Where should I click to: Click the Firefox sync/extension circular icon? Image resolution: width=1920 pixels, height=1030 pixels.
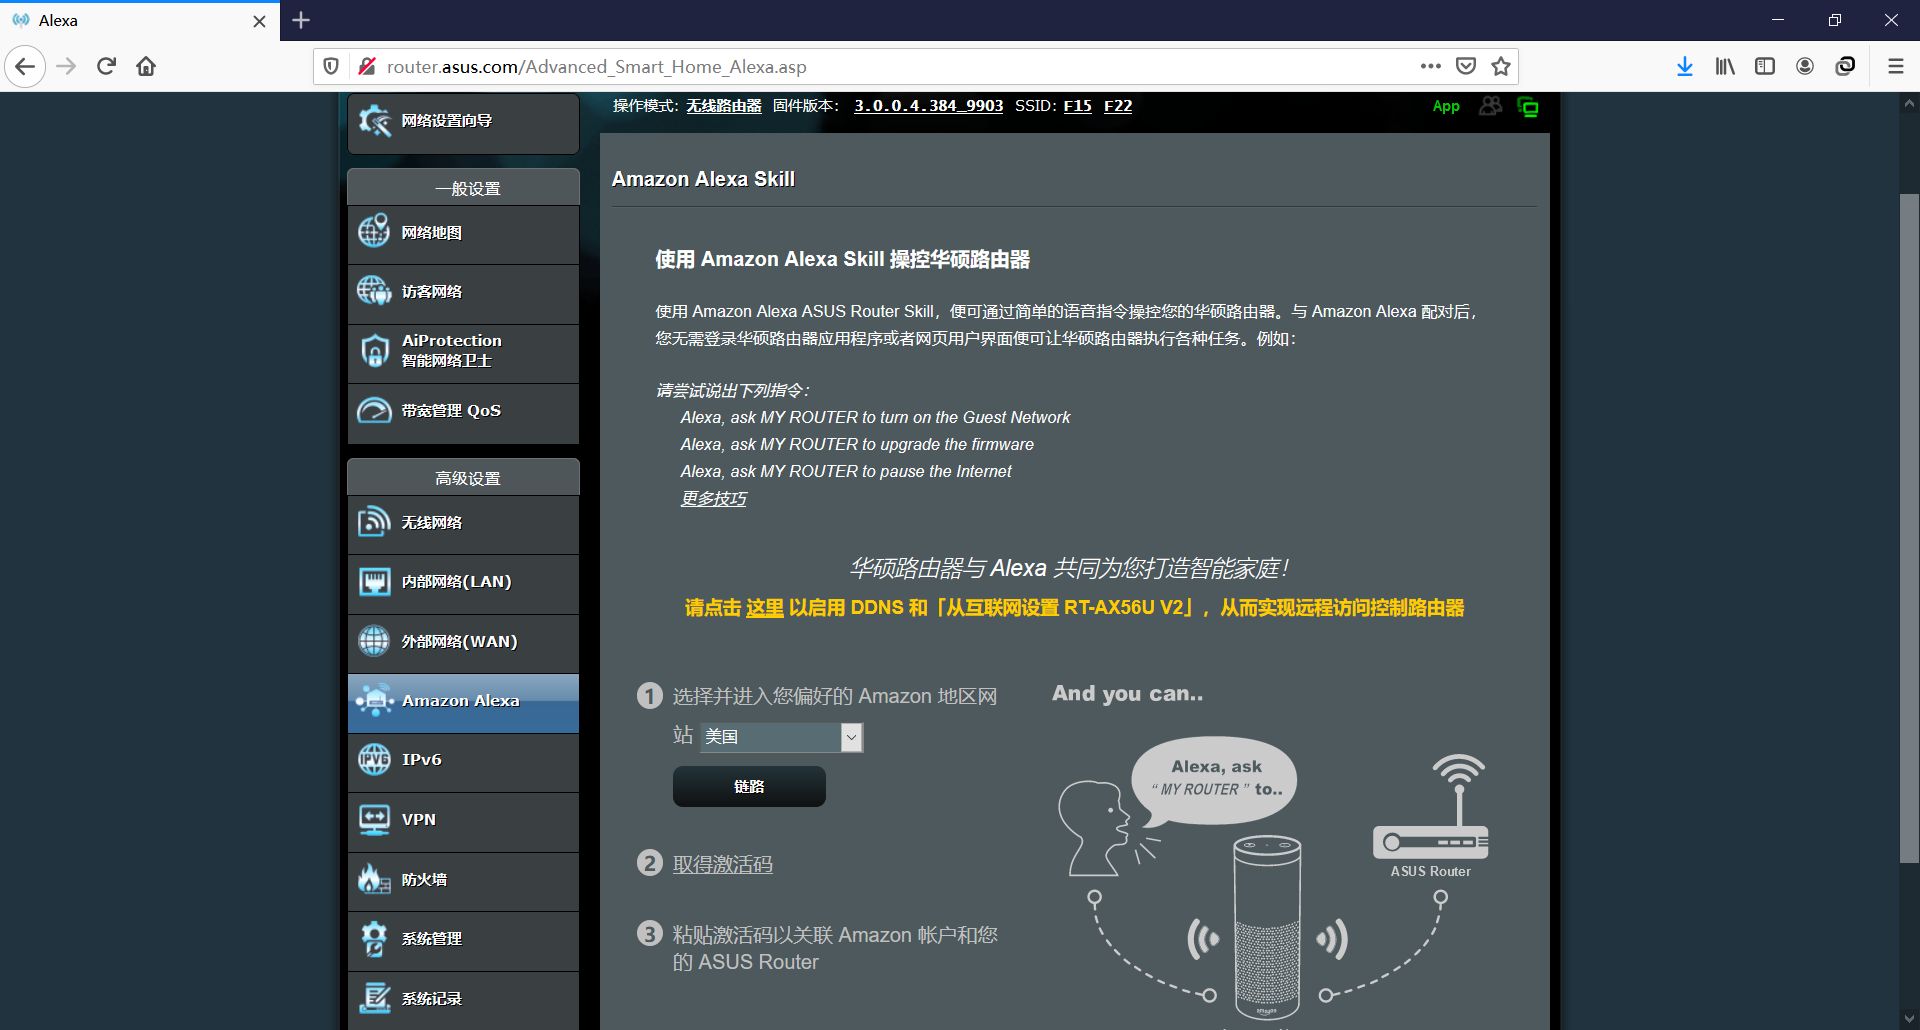1845,66
